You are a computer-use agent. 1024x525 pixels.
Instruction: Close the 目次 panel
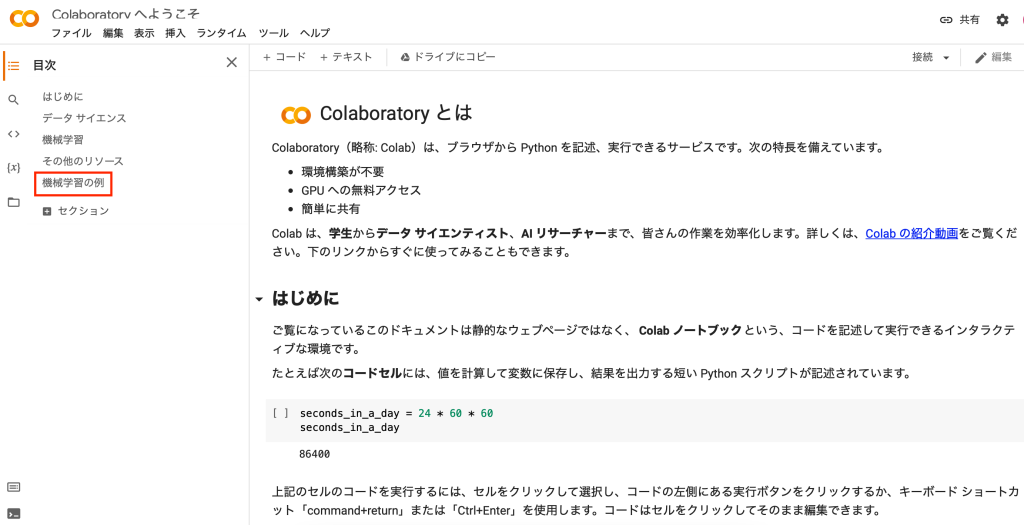(x=232, y=62)
